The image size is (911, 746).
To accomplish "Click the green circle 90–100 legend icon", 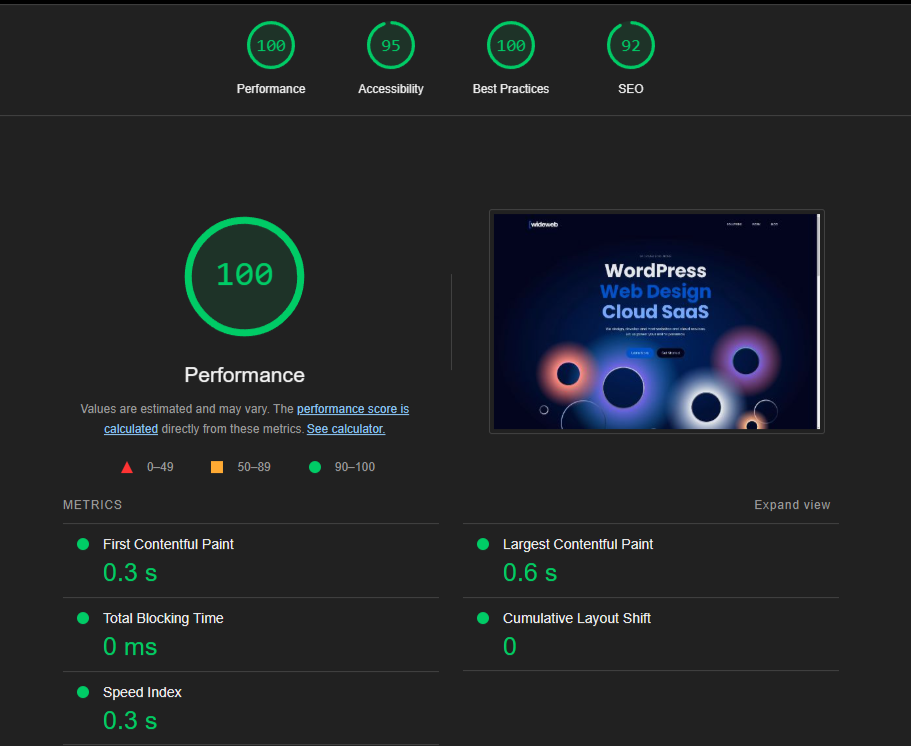I will pyautogui.click(x=315, y=467).
